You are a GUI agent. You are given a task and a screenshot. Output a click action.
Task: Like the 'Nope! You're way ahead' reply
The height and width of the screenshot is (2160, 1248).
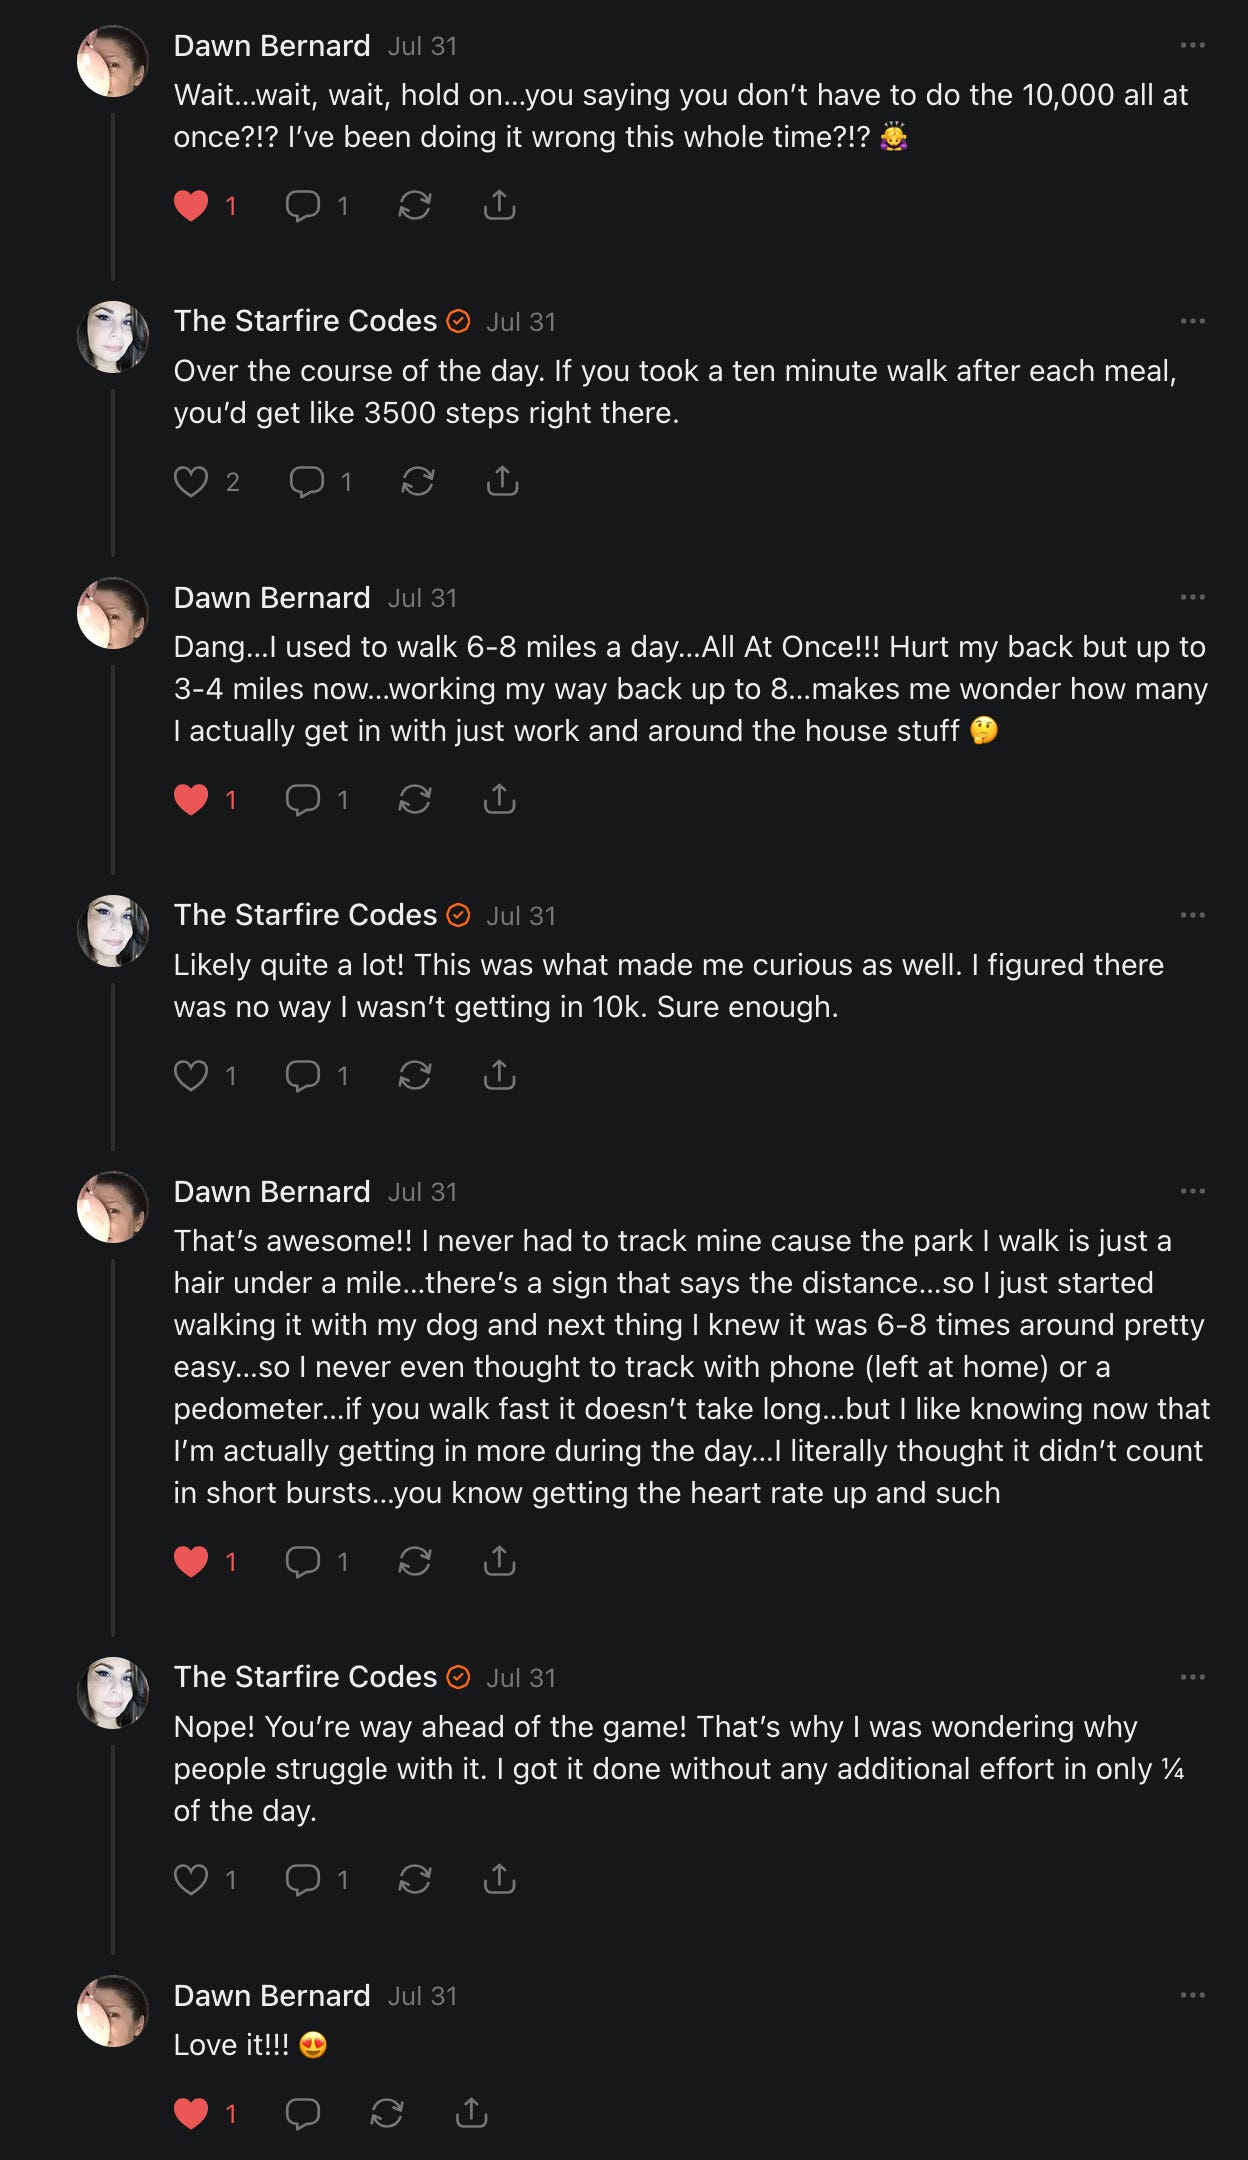[x=191, y=1880]
